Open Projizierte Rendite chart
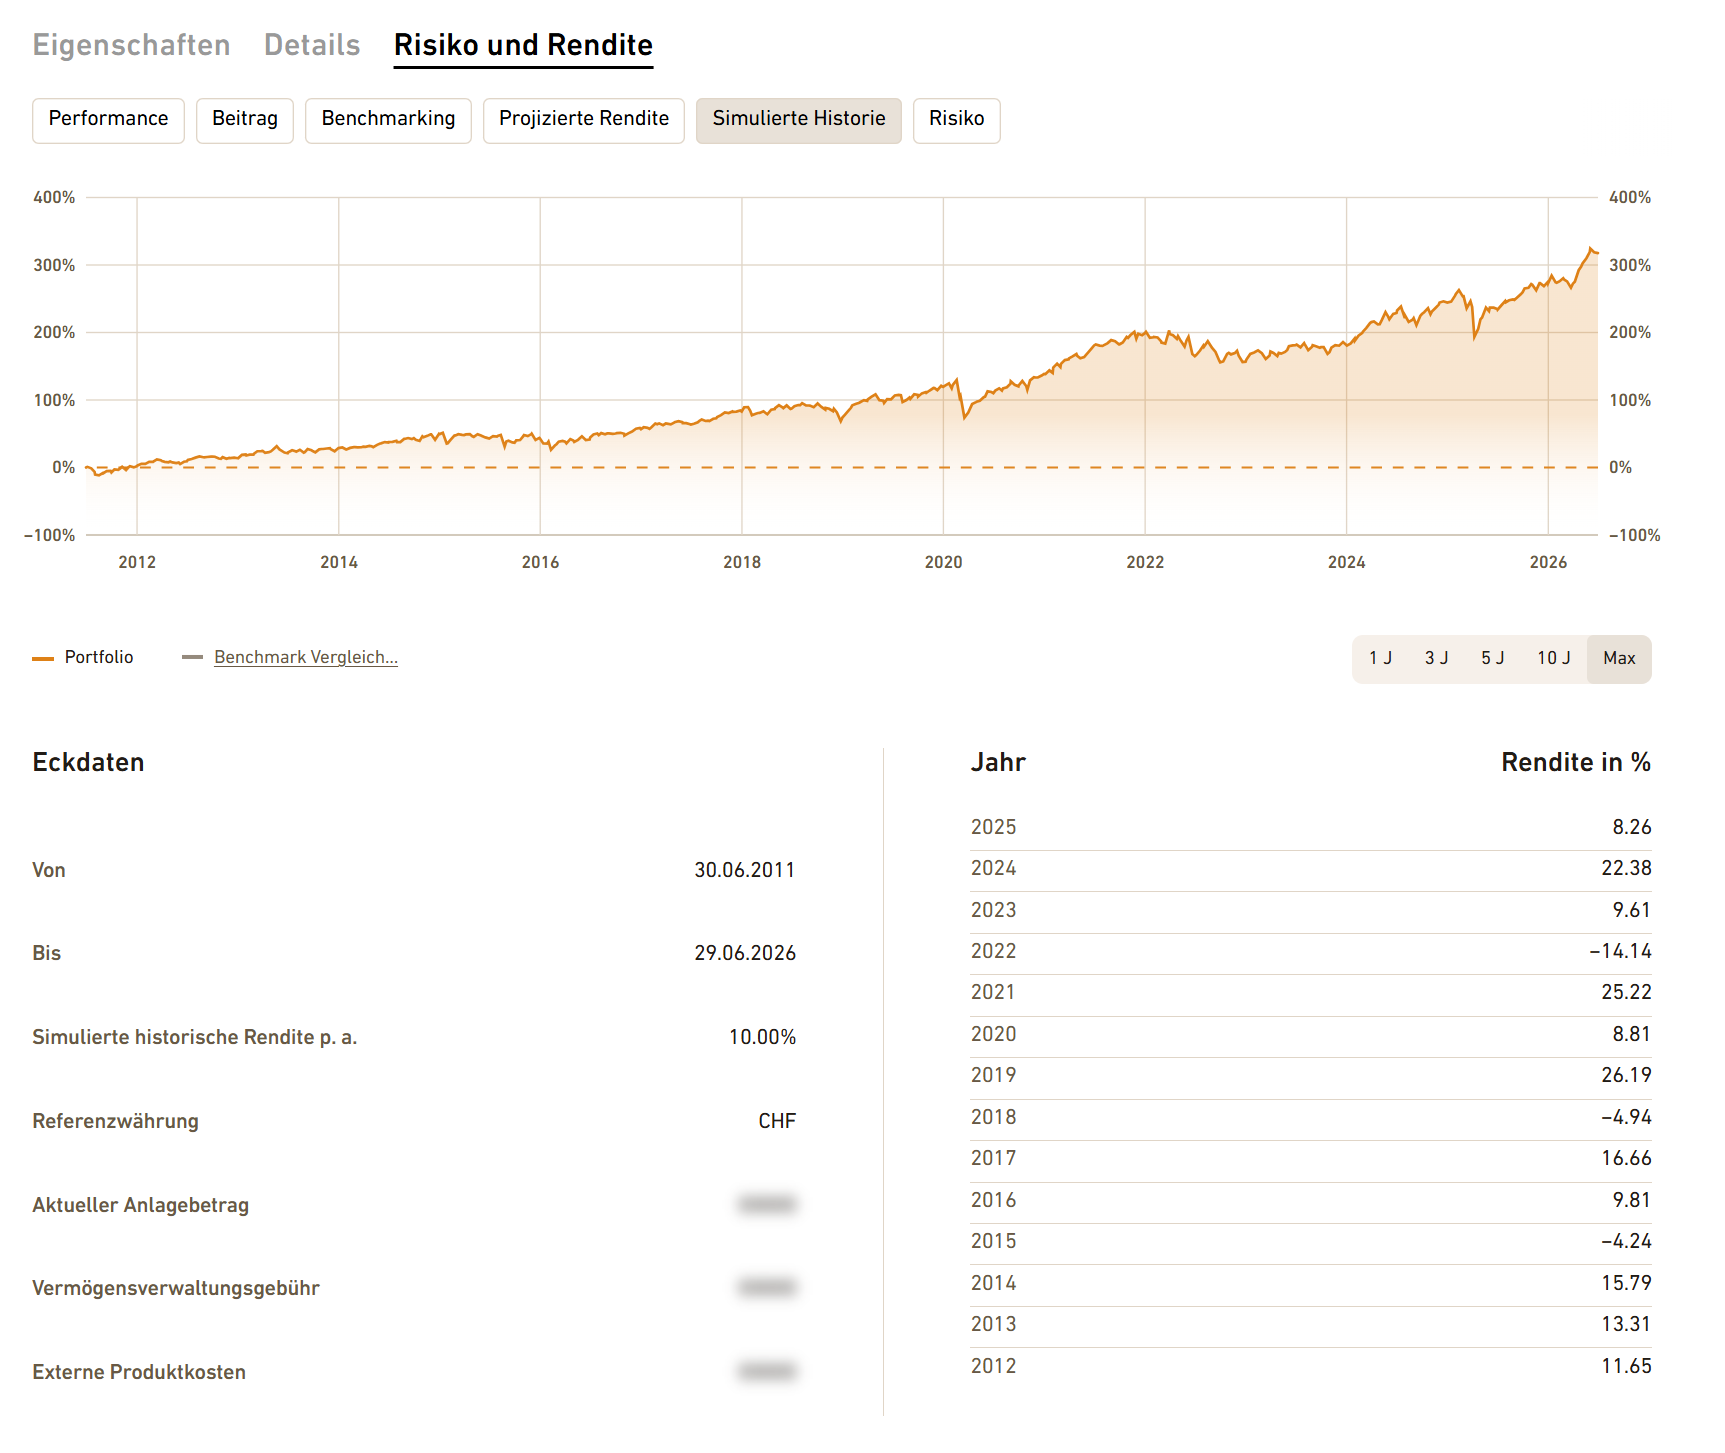 click(584, 120)
